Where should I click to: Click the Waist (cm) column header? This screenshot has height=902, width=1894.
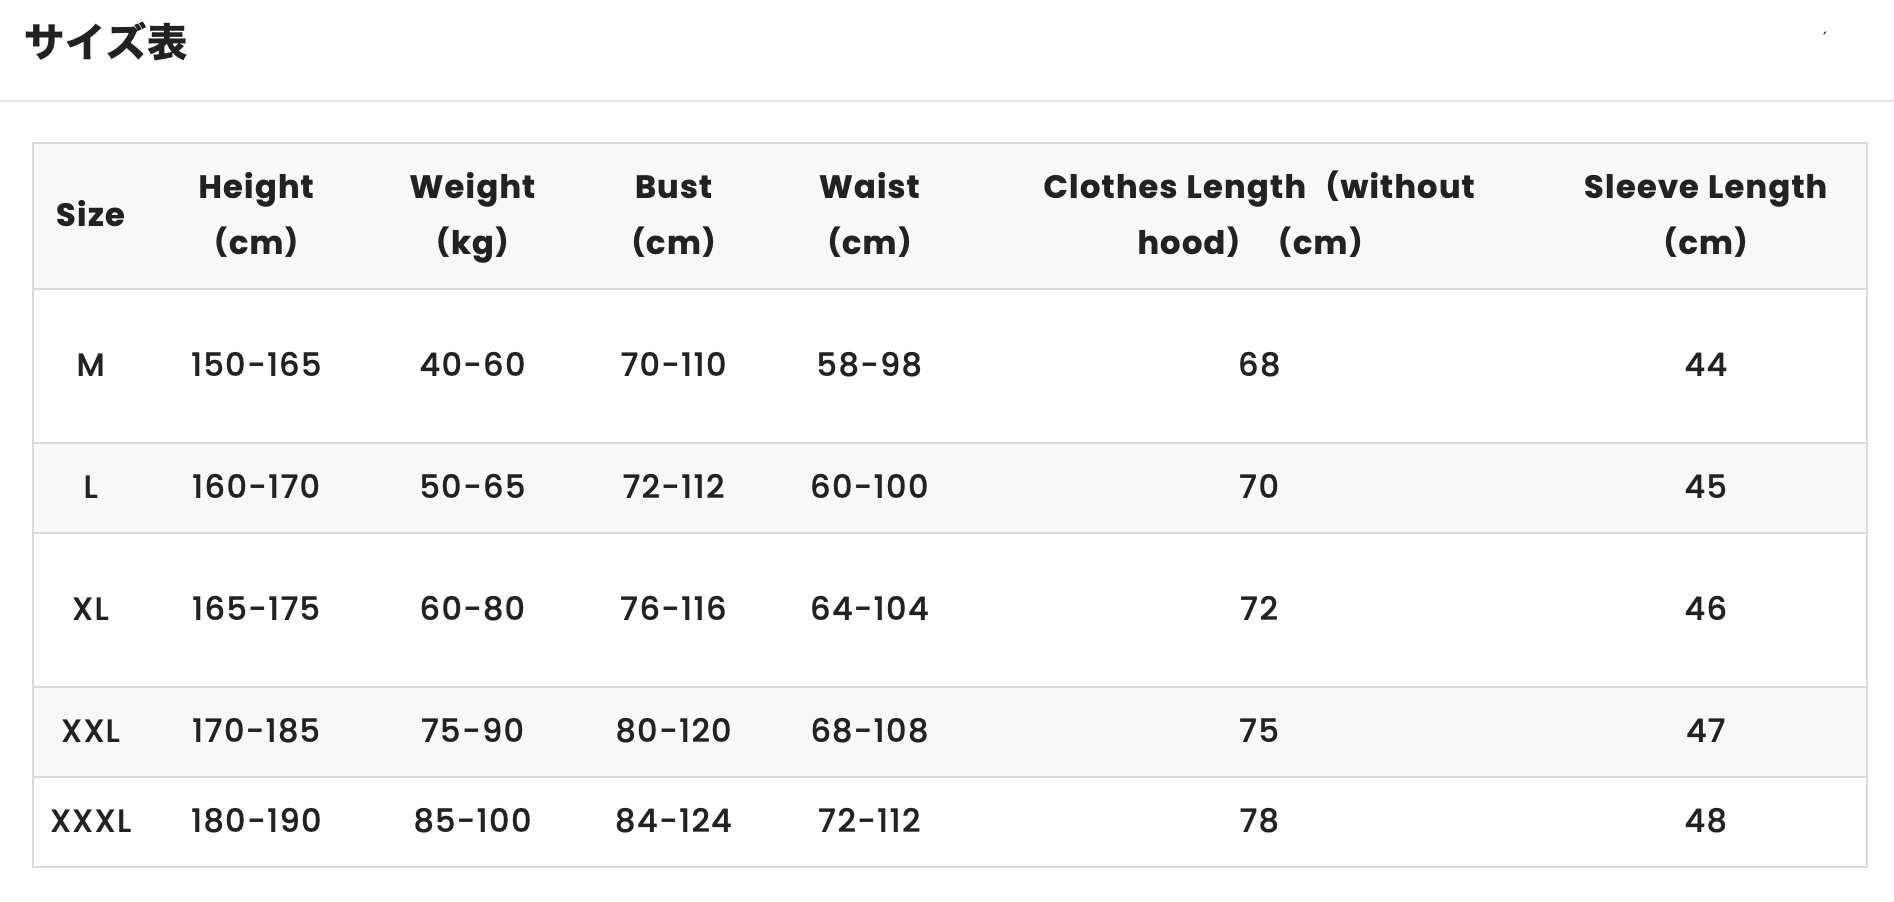869,214
